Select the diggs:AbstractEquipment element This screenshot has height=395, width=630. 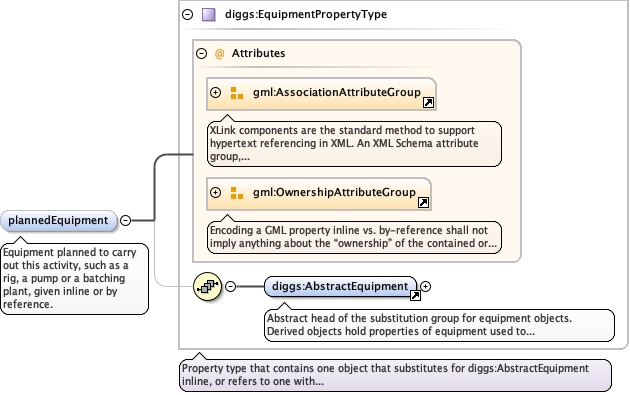[x=340, y=287]
